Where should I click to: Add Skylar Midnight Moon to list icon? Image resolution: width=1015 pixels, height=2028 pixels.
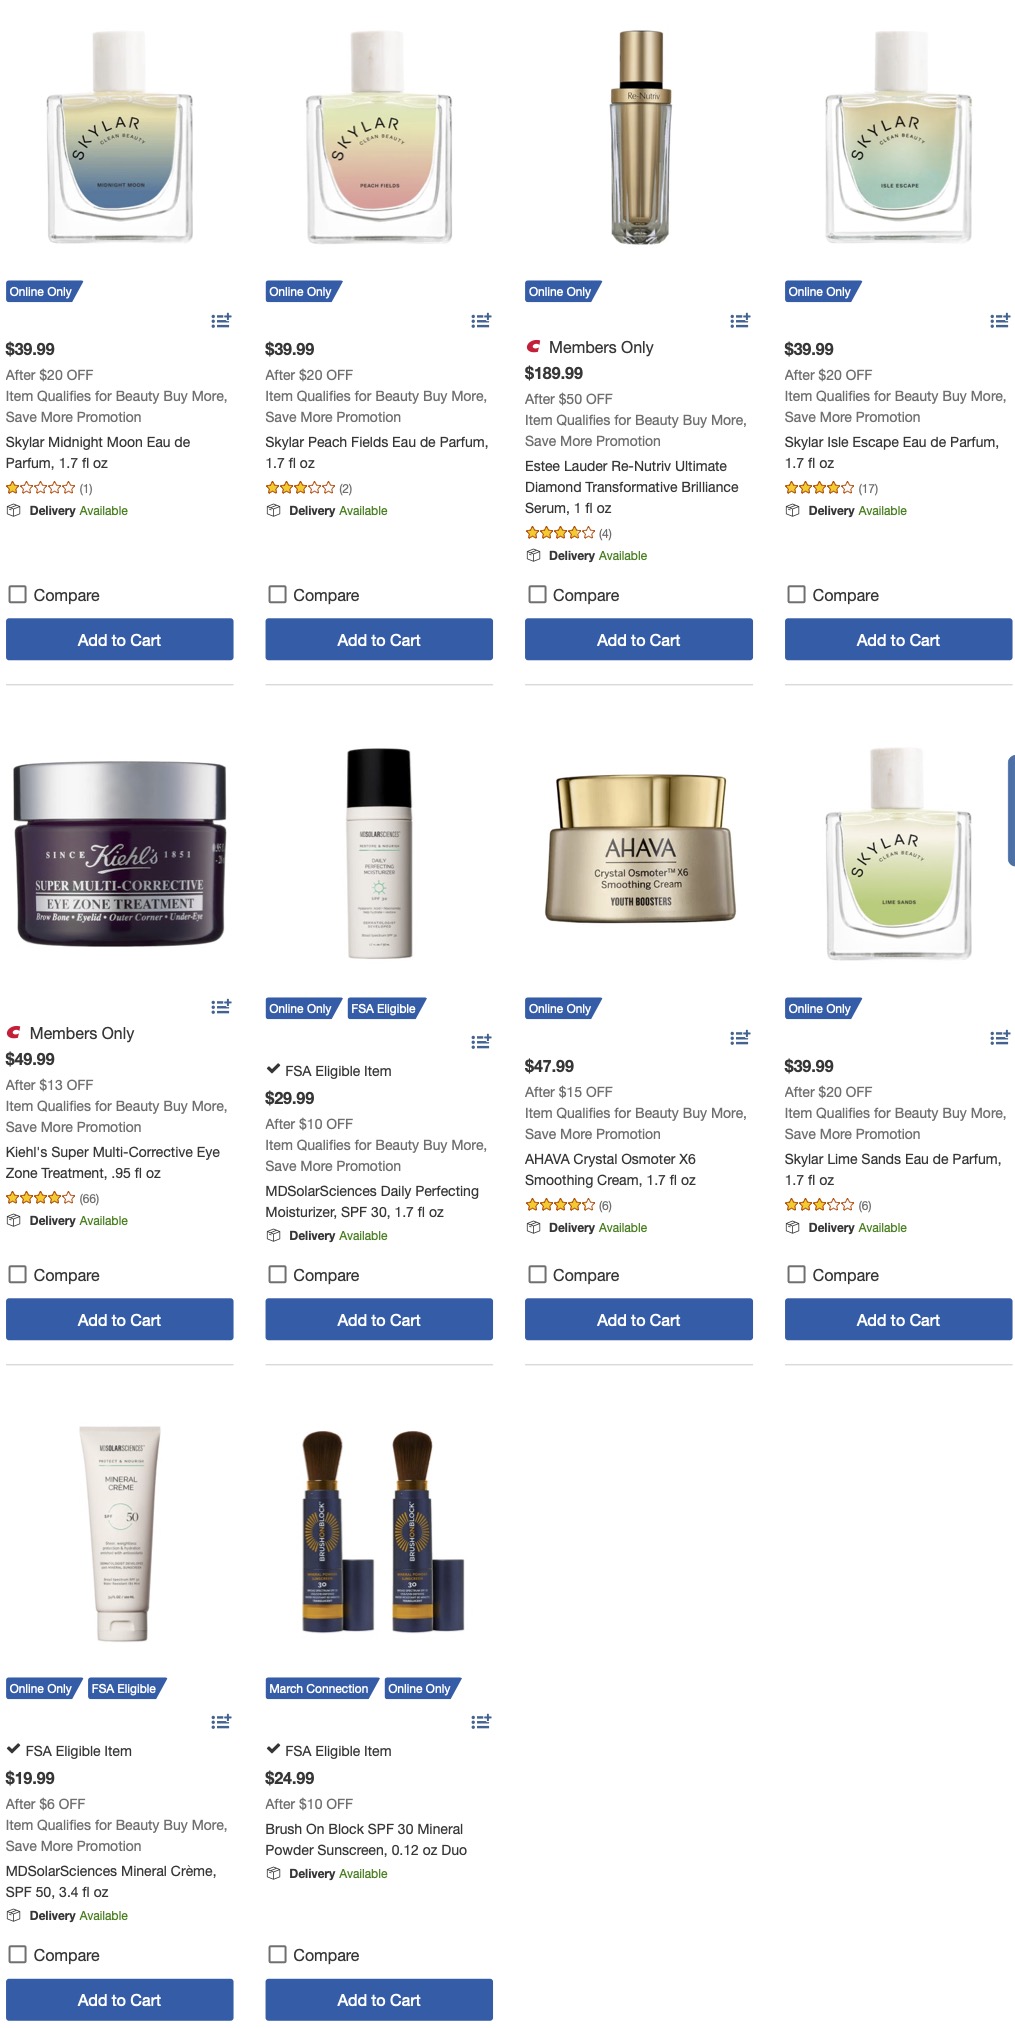tap(221, 321)
